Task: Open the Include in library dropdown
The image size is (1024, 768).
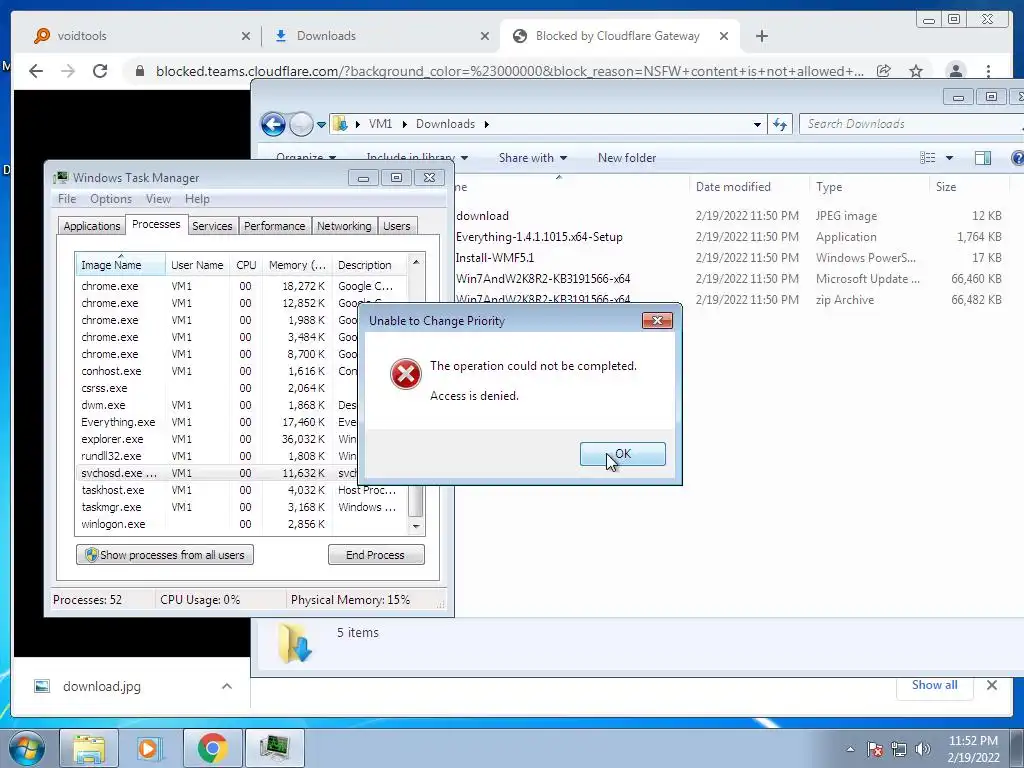Action: point(417,157)
